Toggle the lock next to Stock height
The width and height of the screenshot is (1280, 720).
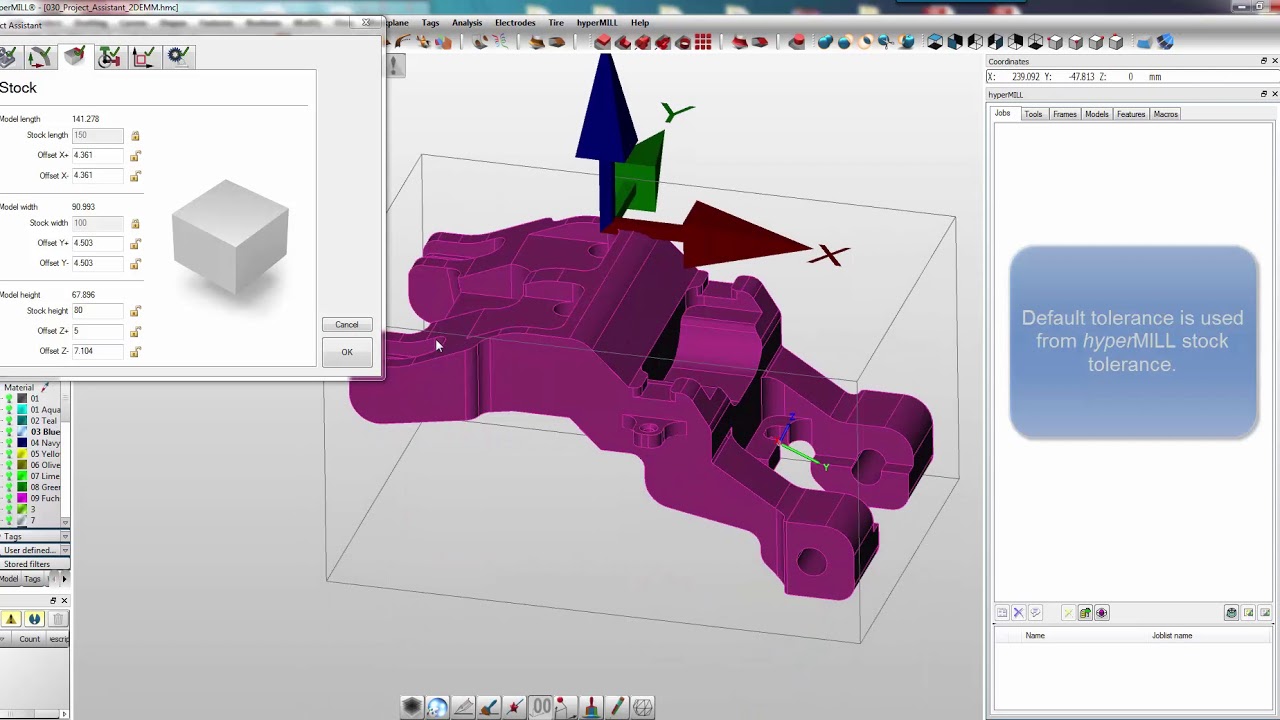tap(135, 311)
